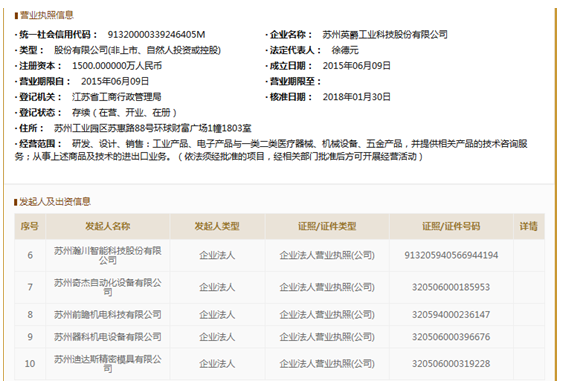Click the 发起人名称 column header
The image size is (561, 388).
click(108, 226)
